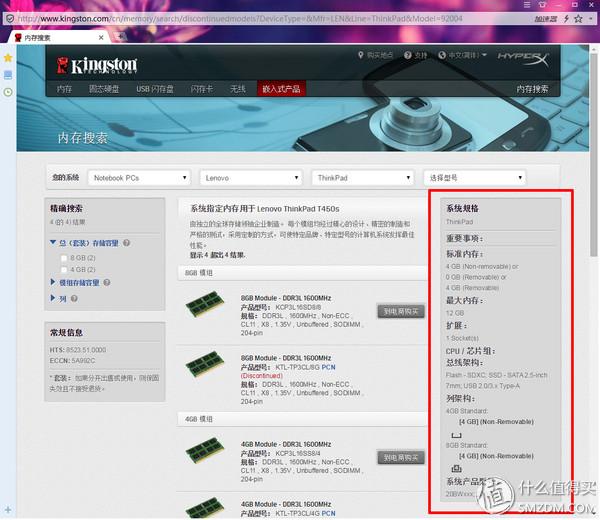Check the 8 GB (2) filter
Image resolution: width=600 pixels, height=520 pixels.
click(64, 258)
